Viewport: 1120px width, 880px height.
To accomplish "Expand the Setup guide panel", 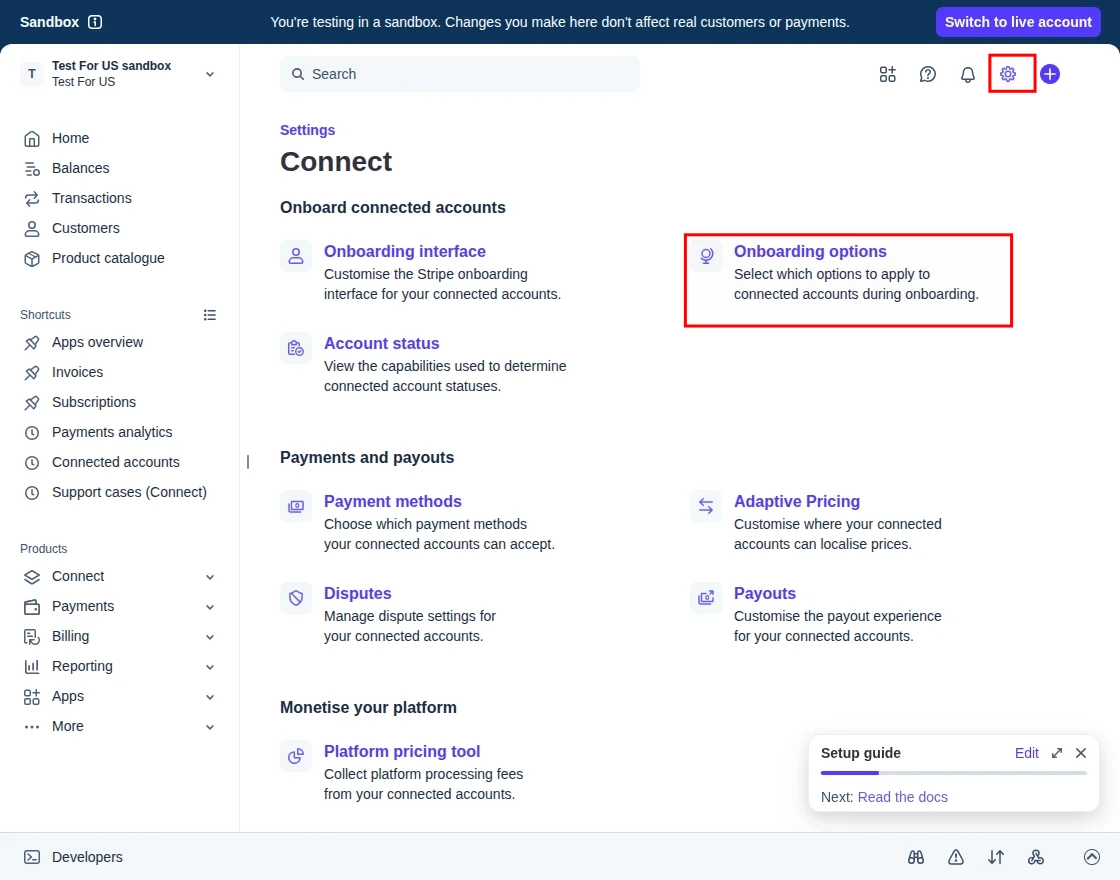I will pos(1056,753).
